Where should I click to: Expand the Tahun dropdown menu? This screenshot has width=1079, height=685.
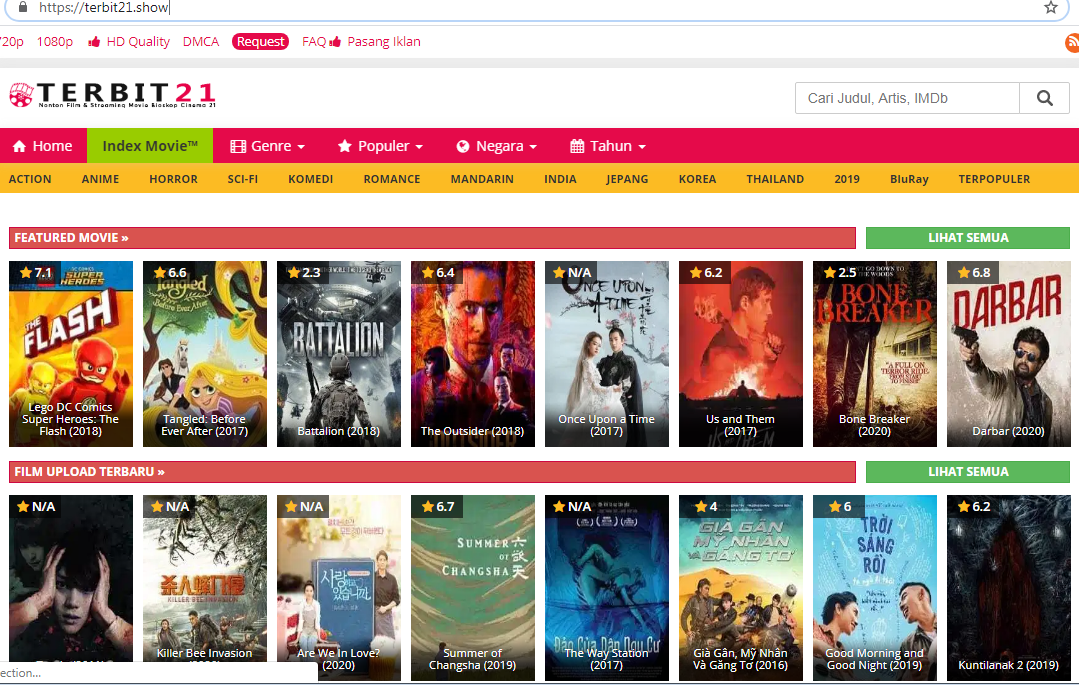click(608, 146)
